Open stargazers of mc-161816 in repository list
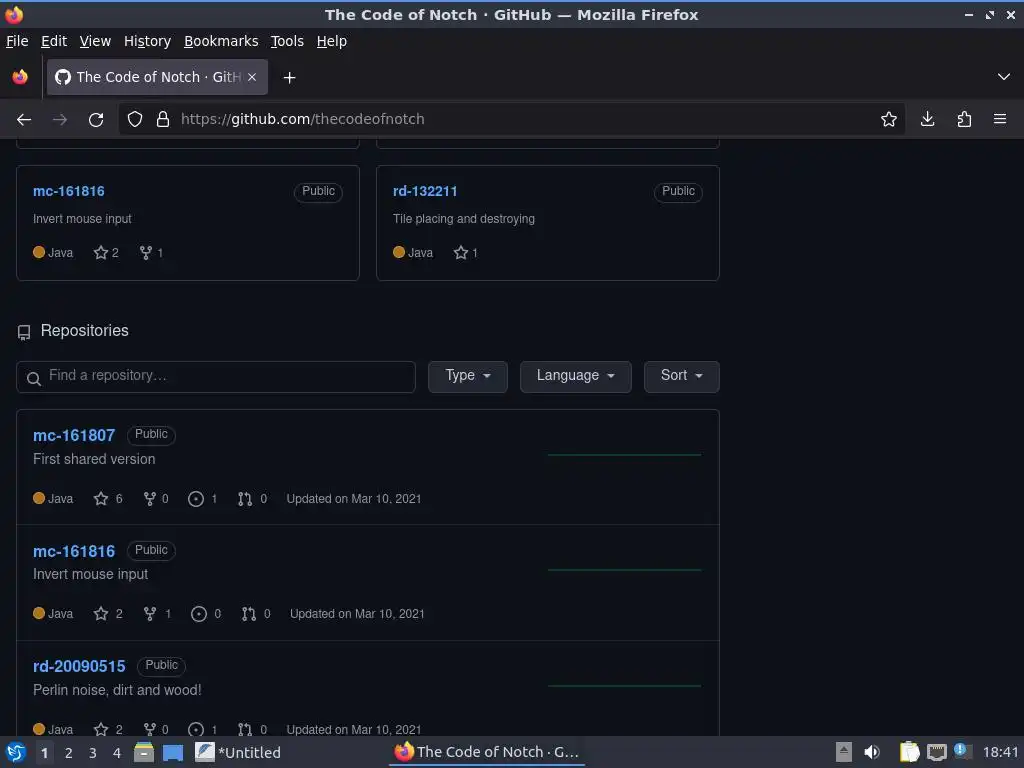Viewport: 1024px width, 768px height. click(x=108, y=614)
